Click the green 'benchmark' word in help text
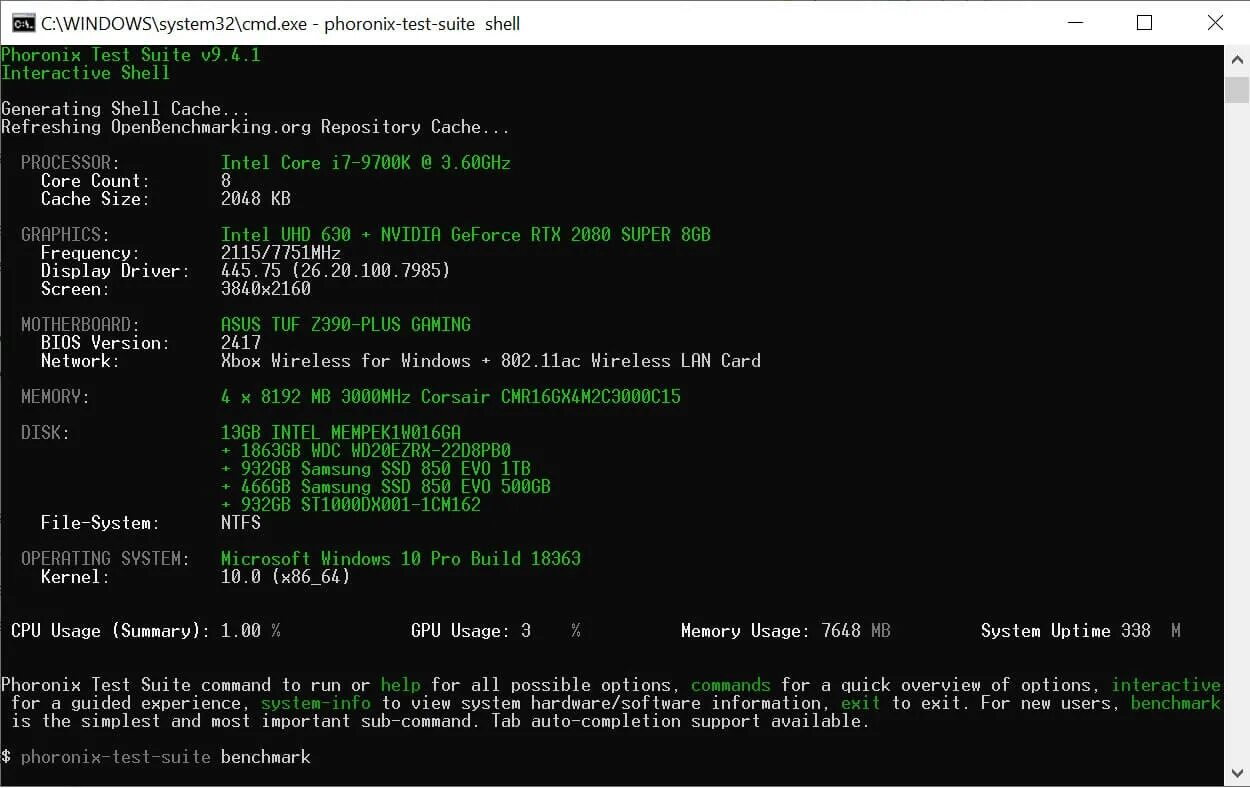1250x788 pixels. [1176, 703]
